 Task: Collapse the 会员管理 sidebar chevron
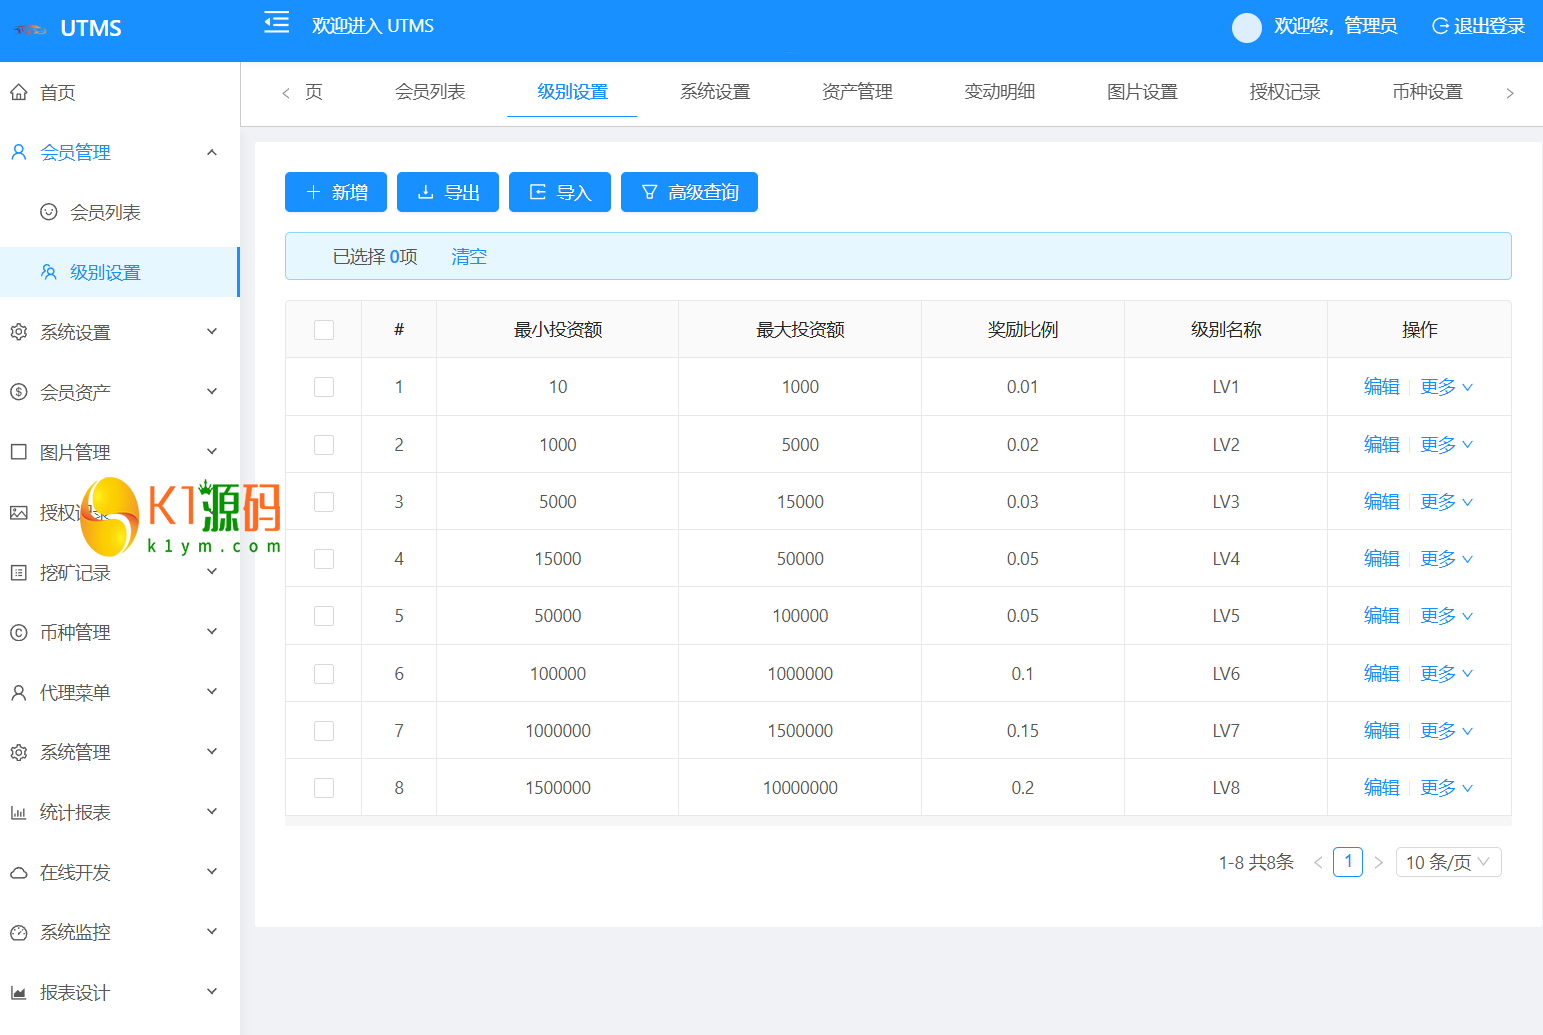(212, 152)
